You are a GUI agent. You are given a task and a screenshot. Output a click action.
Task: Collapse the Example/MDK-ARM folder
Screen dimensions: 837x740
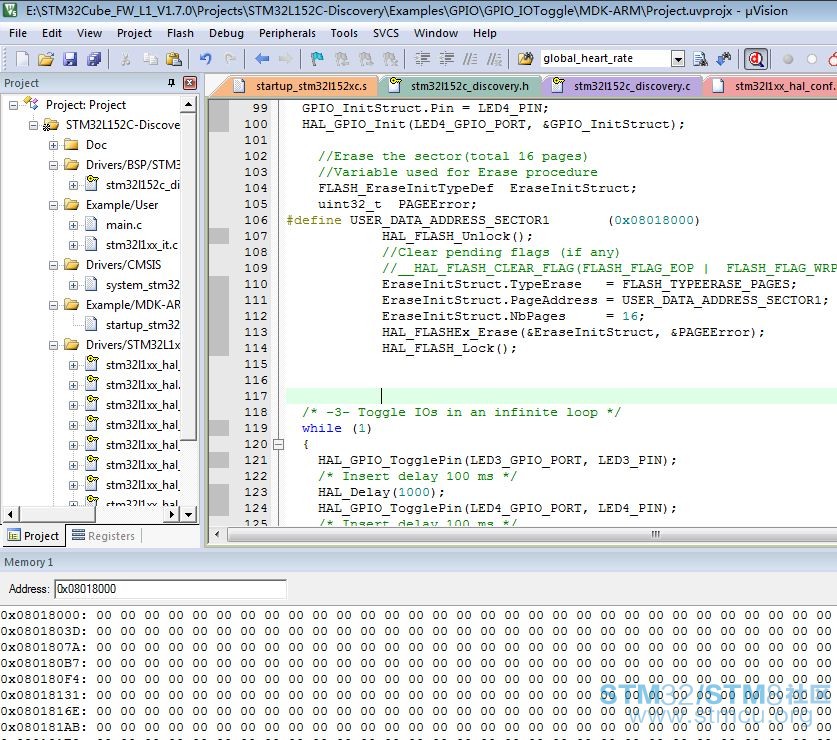[x=53, y=305]
